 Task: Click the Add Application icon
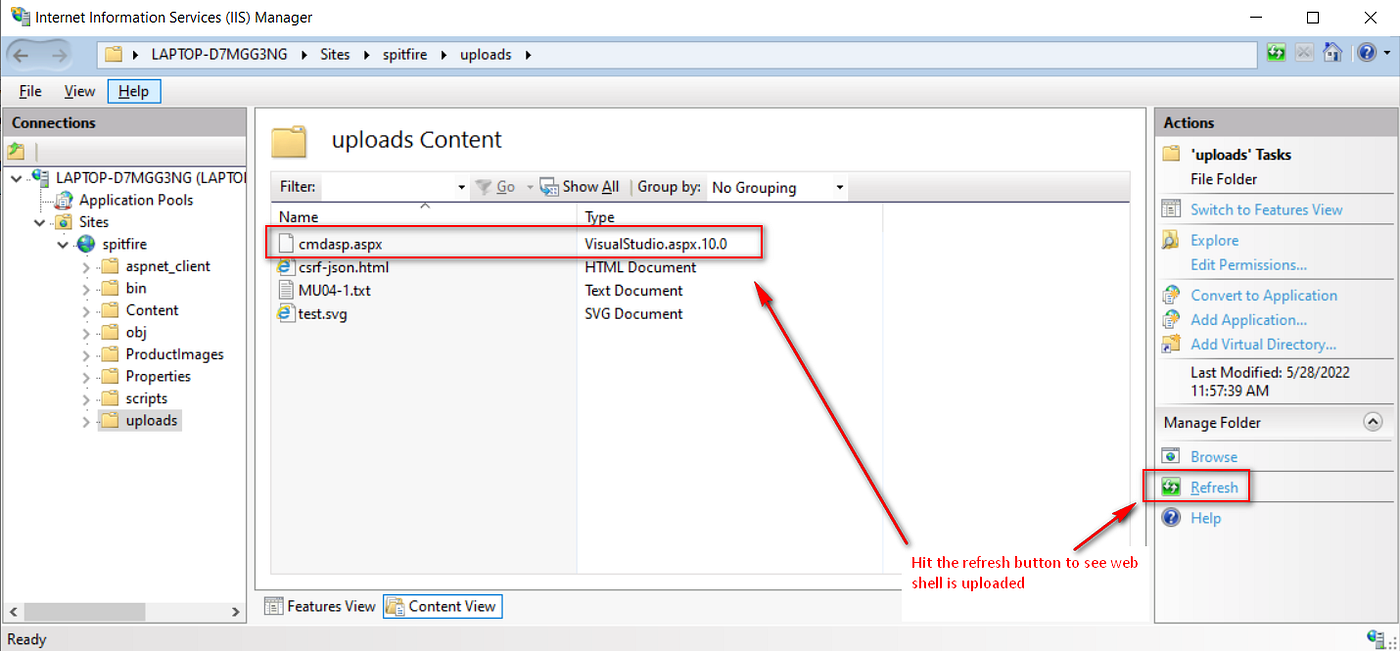(1171, 320)
